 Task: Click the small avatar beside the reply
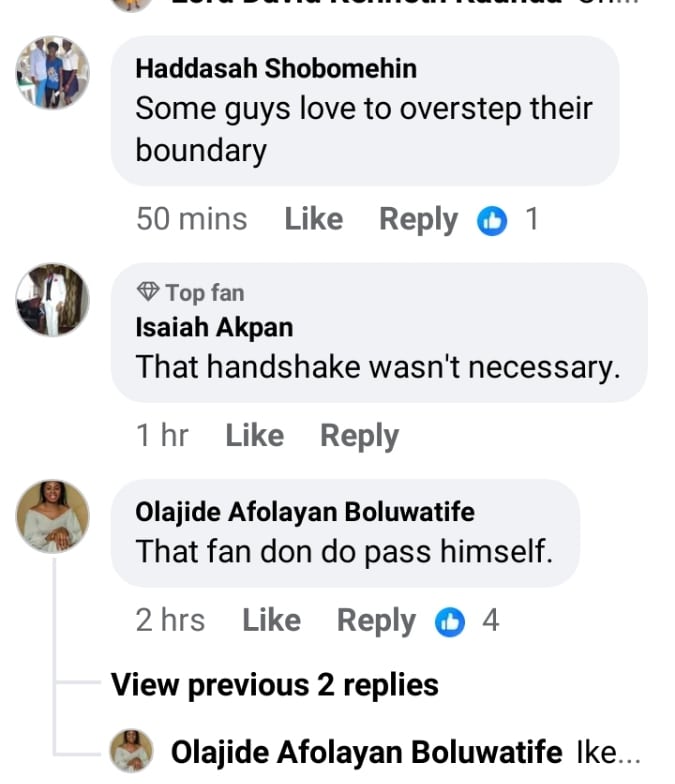(131, 750)
